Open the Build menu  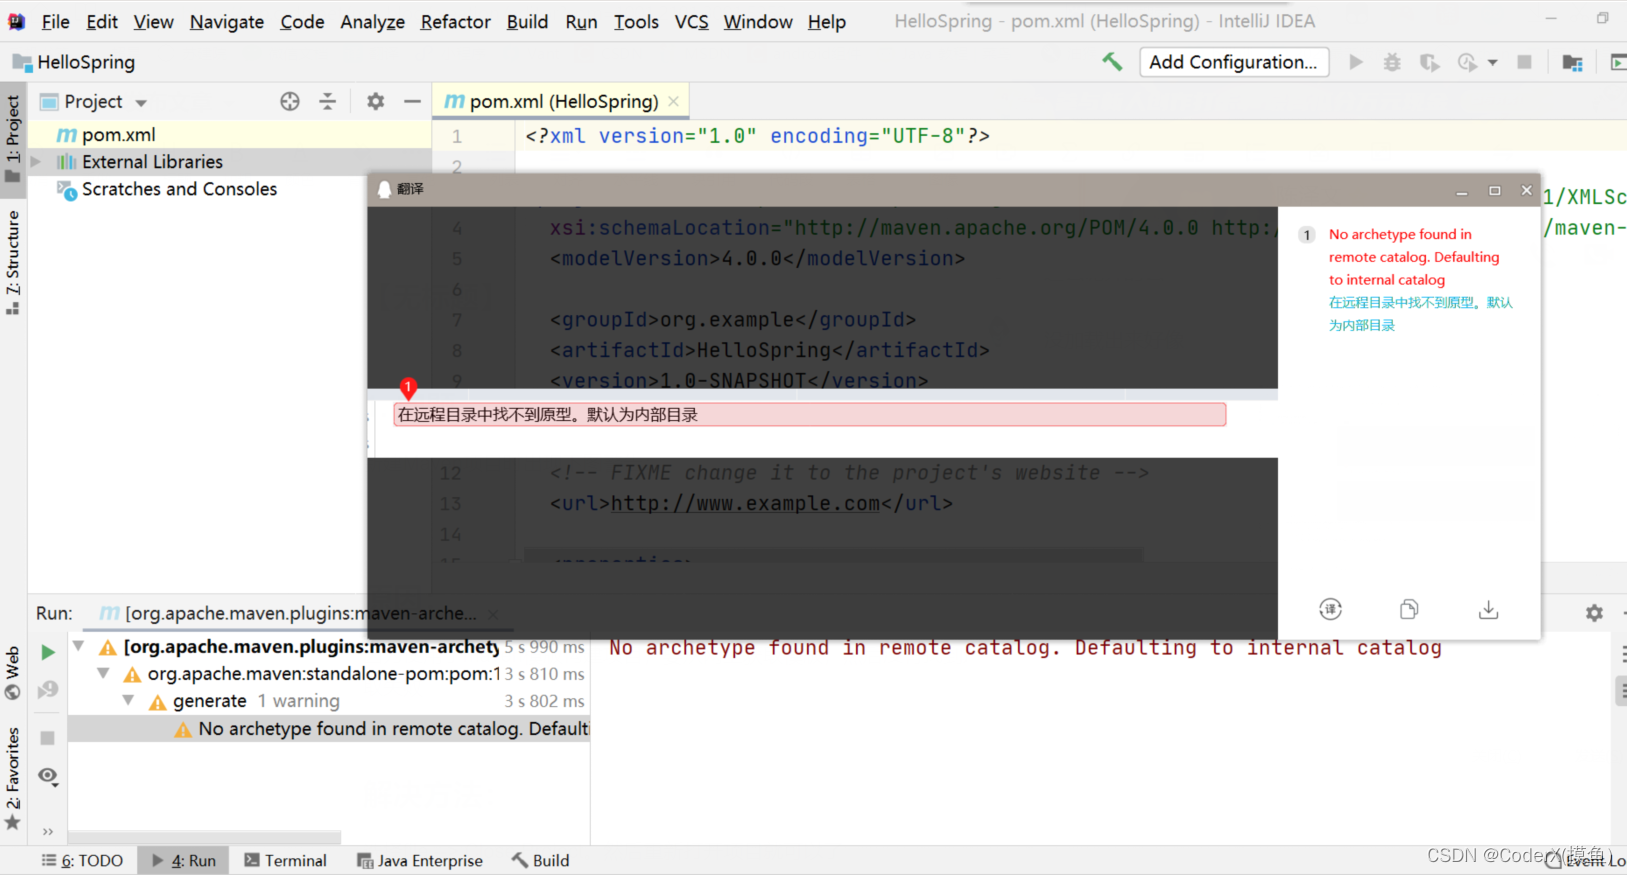point(527,21)
